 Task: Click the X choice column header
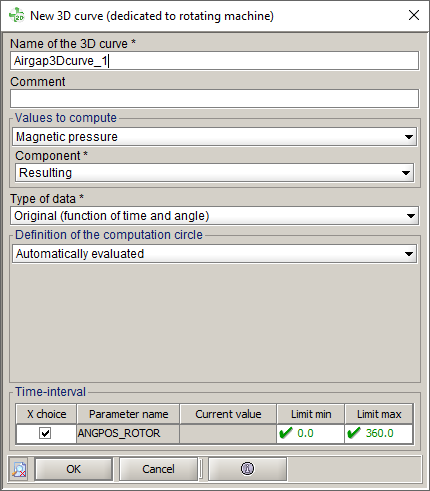pyautogui.click(x=46, y=414)
